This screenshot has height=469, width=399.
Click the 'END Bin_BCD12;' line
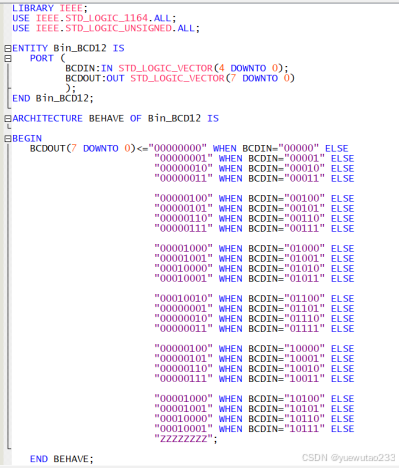click(x=53, y=98)
